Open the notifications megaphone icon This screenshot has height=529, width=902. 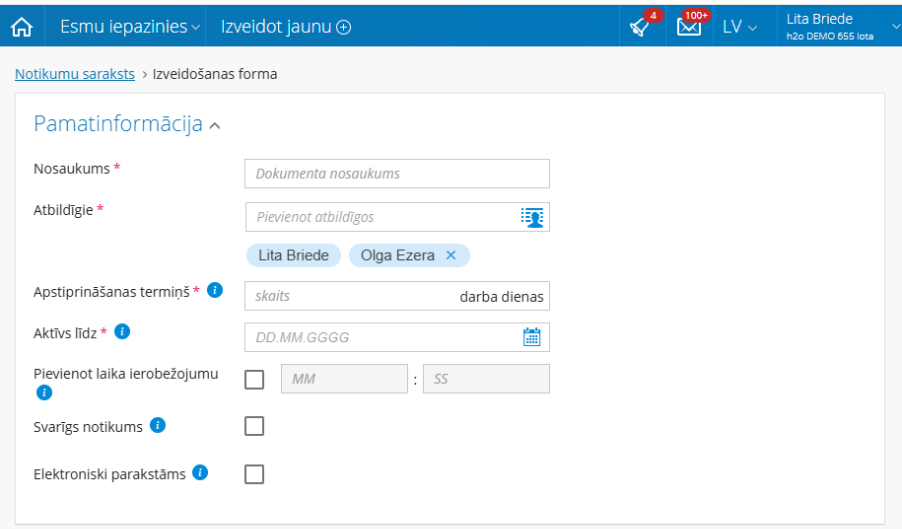640,27
